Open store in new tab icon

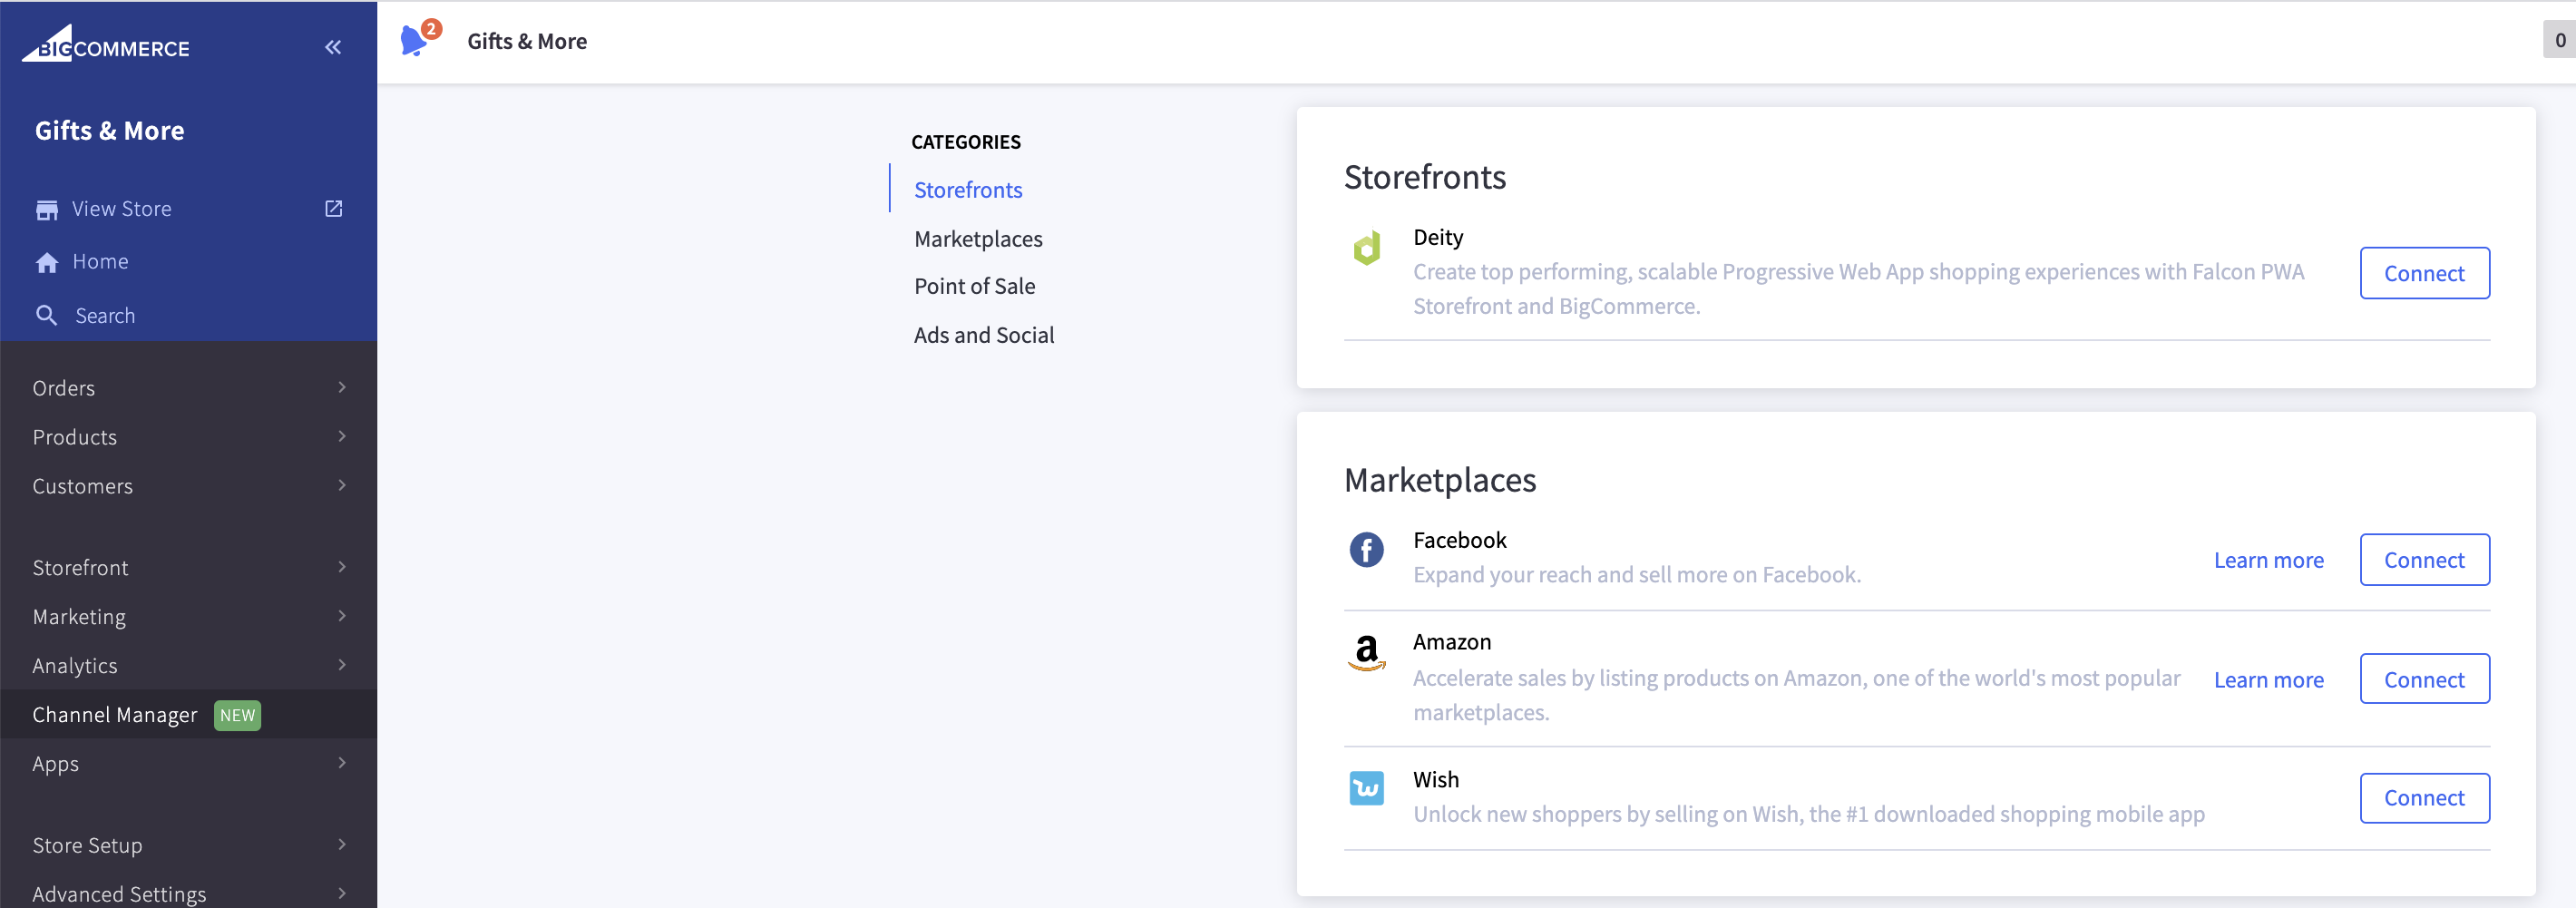[334, 208]
